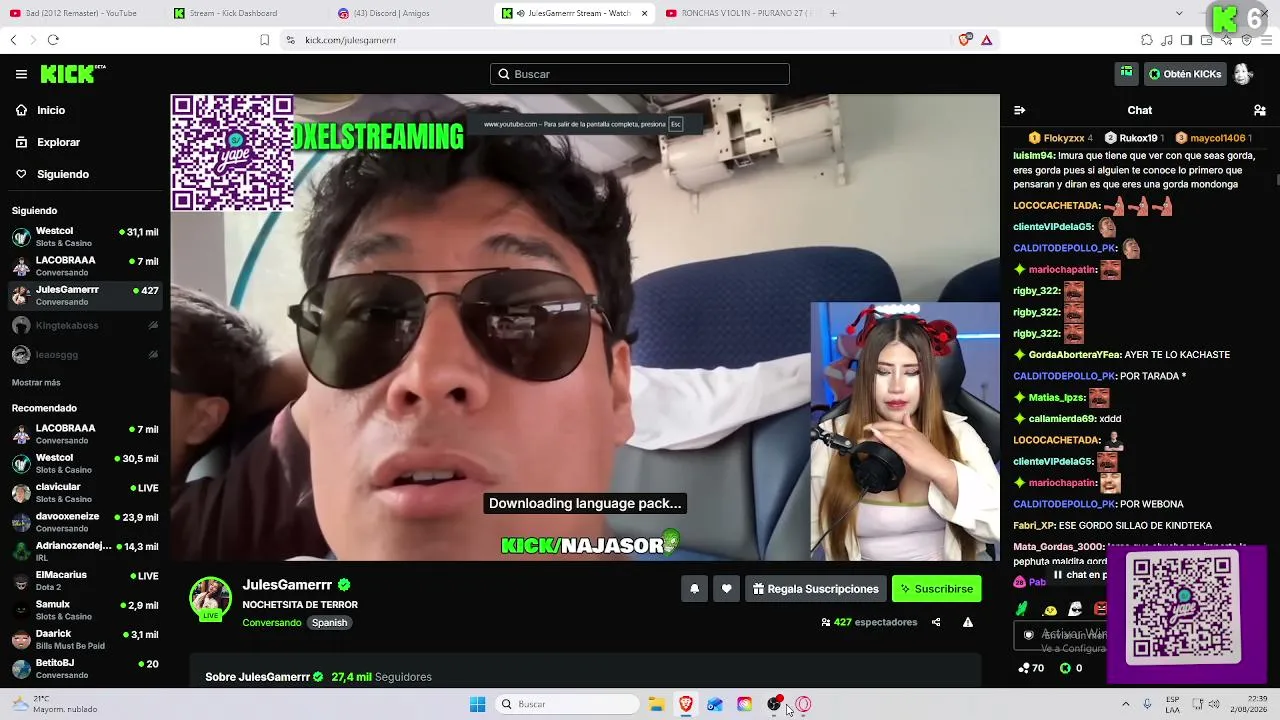The image size is (1280, 720).
Task: Share the stream via share icon
Action: (x=936, y=622)
